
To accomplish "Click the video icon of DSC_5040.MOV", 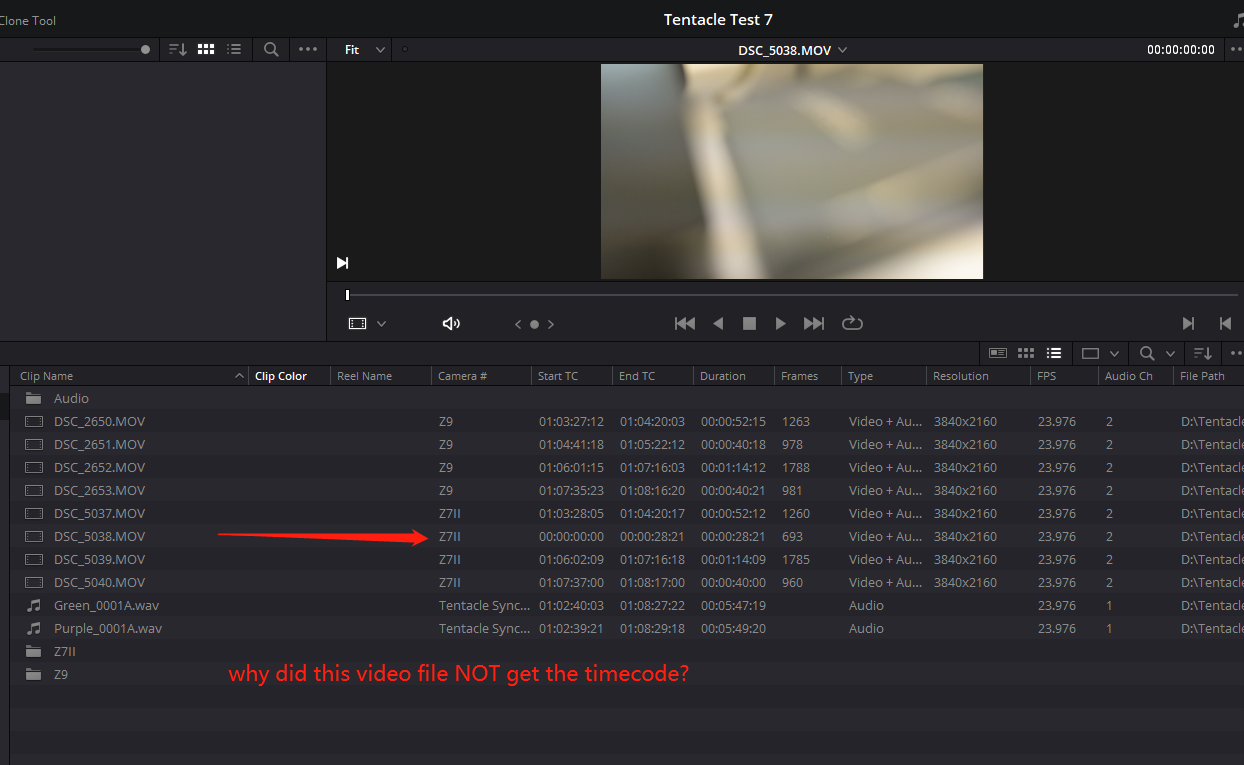I will (34, 582).
